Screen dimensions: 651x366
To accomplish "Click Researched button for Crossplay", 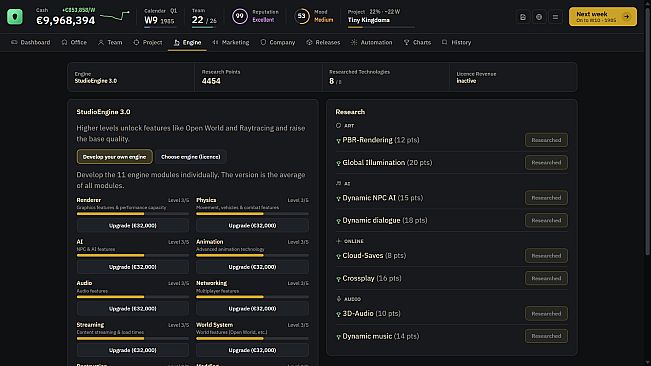I will pos(546,278).
